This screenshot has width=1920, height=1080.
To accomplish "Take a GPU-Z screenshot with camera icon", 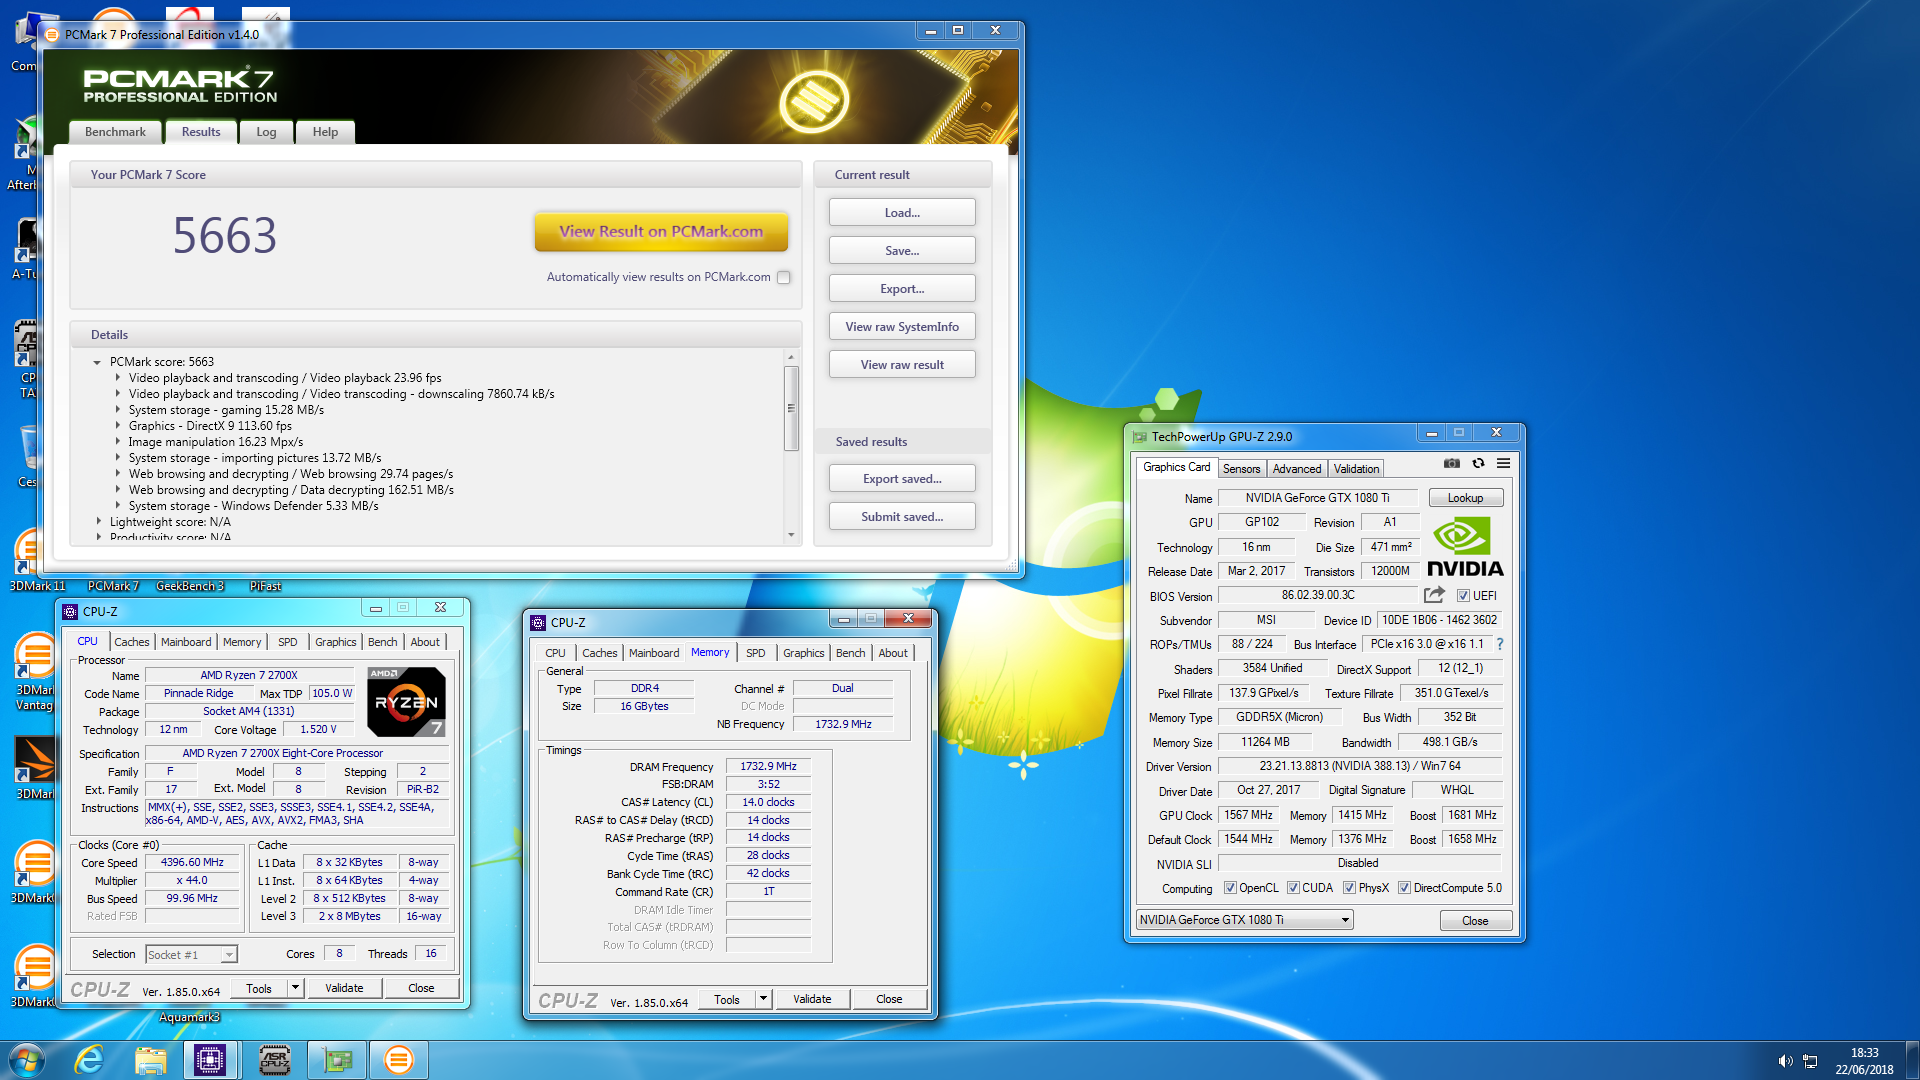I will click(1452, 463).
